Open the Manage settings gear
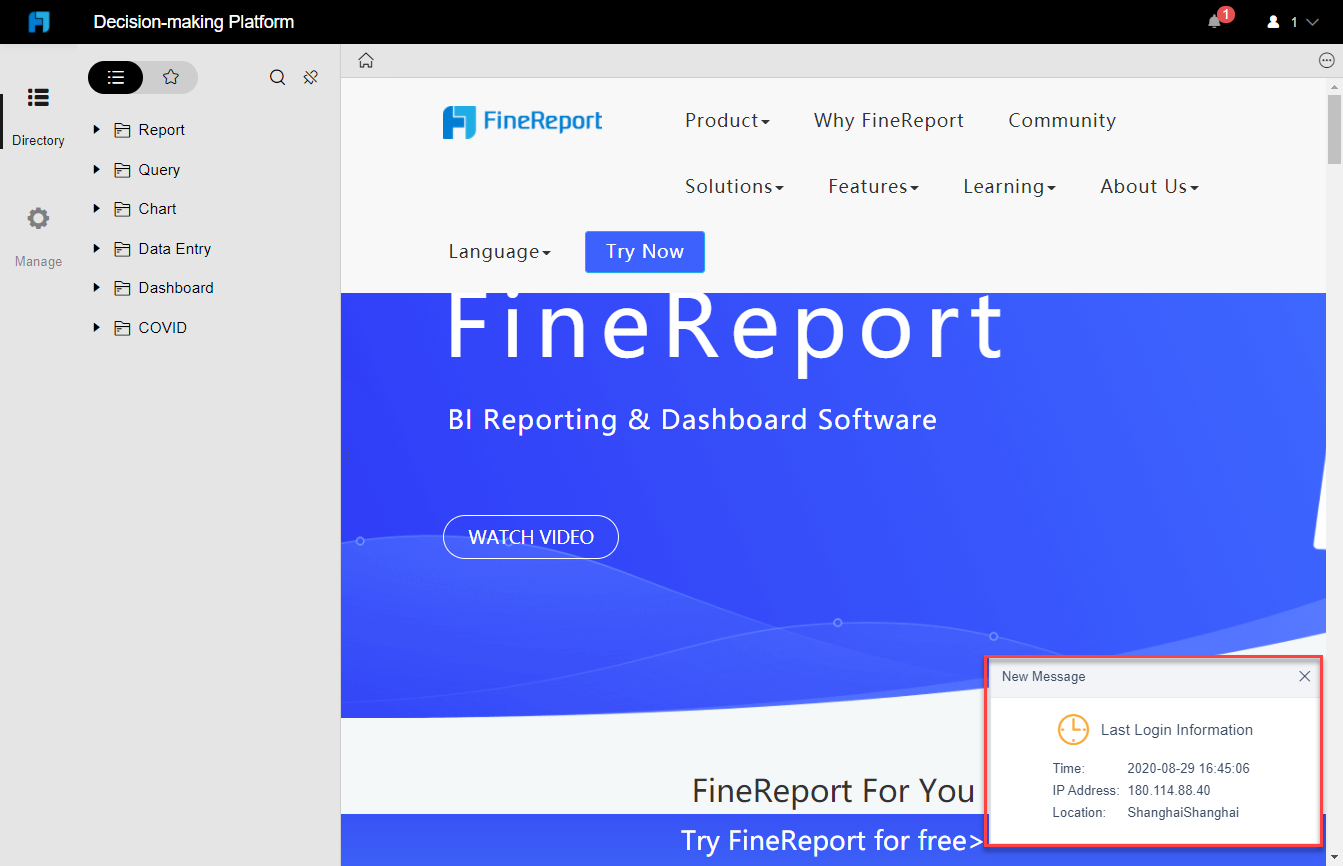Screen dimensions: 1343x866 click(x=38, y=218)
